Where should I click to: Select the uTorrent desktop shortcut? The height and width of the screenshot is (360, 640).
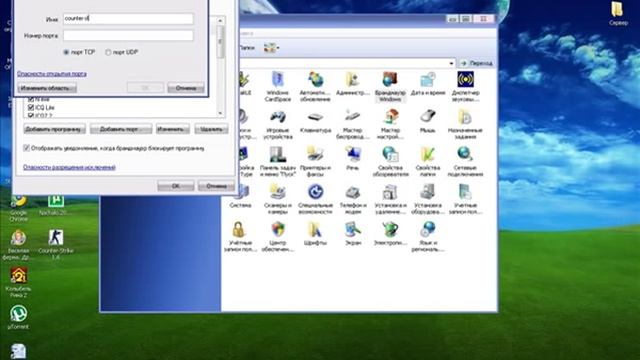point(18,317)
